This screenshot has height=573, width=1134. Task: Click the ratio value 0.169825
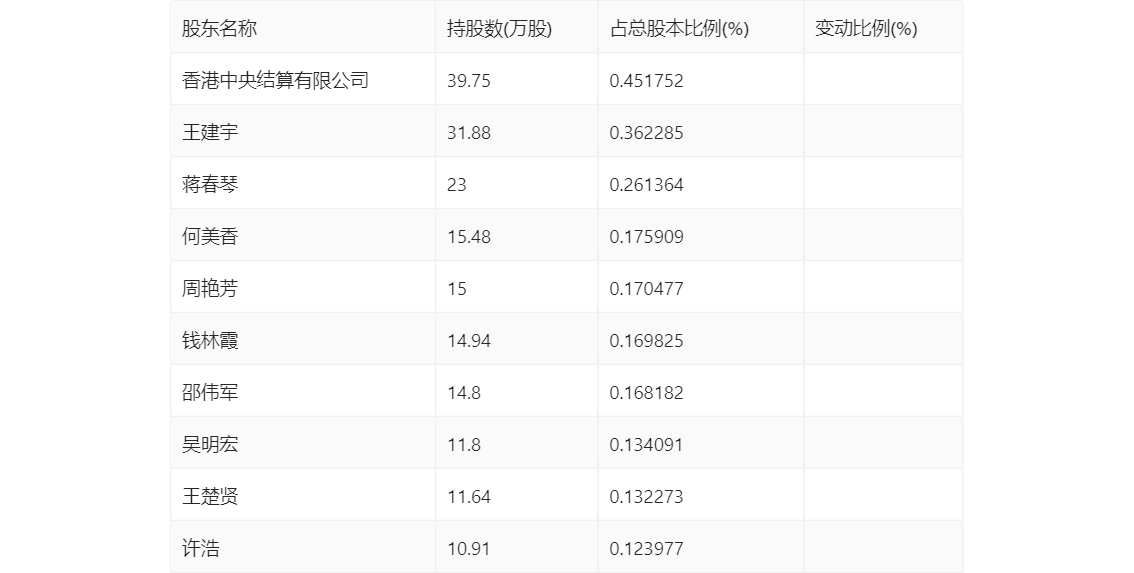(x=647, y=341)
